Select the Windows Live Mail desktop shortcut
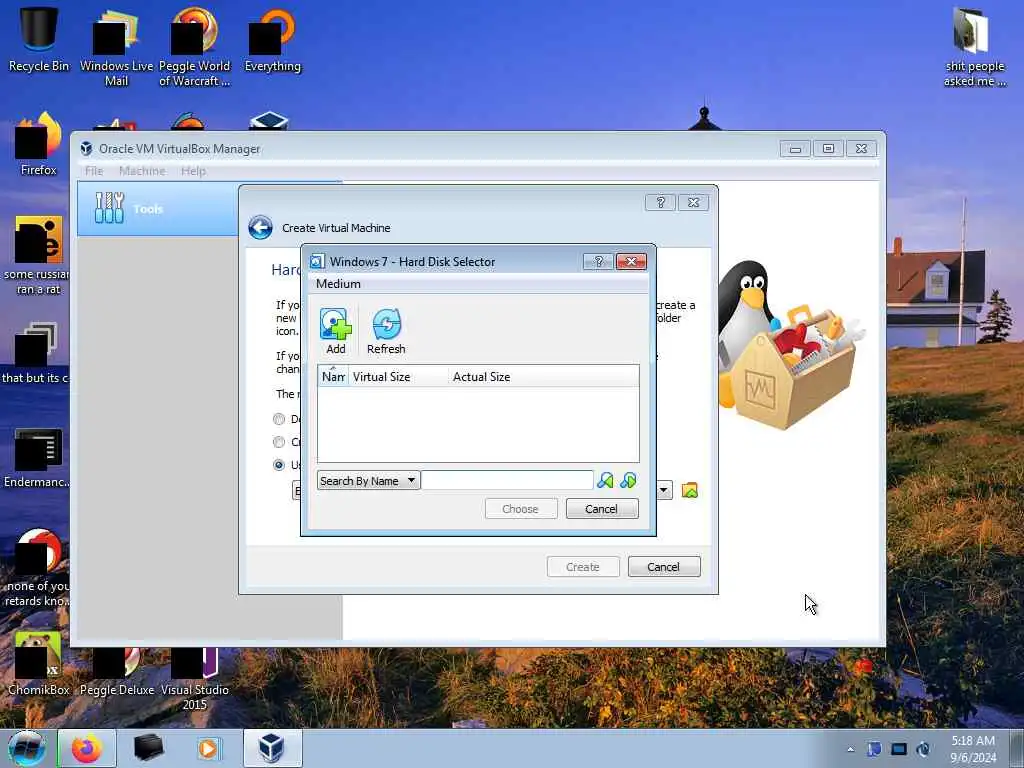 pyautogui.click(x=116, y=48)
